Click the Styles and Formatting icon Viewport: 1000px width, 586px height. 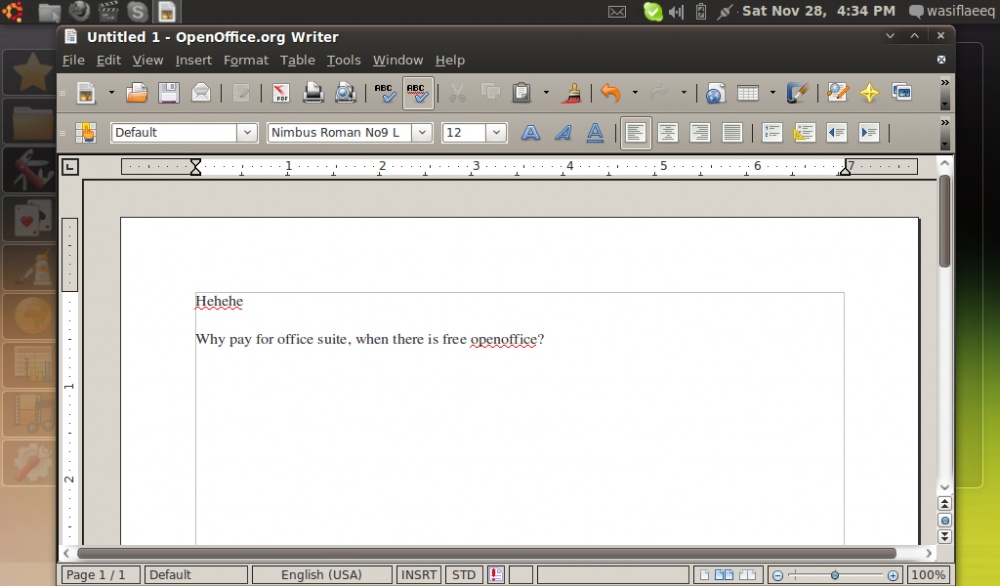pyautogui.click(x=86, y=132)
